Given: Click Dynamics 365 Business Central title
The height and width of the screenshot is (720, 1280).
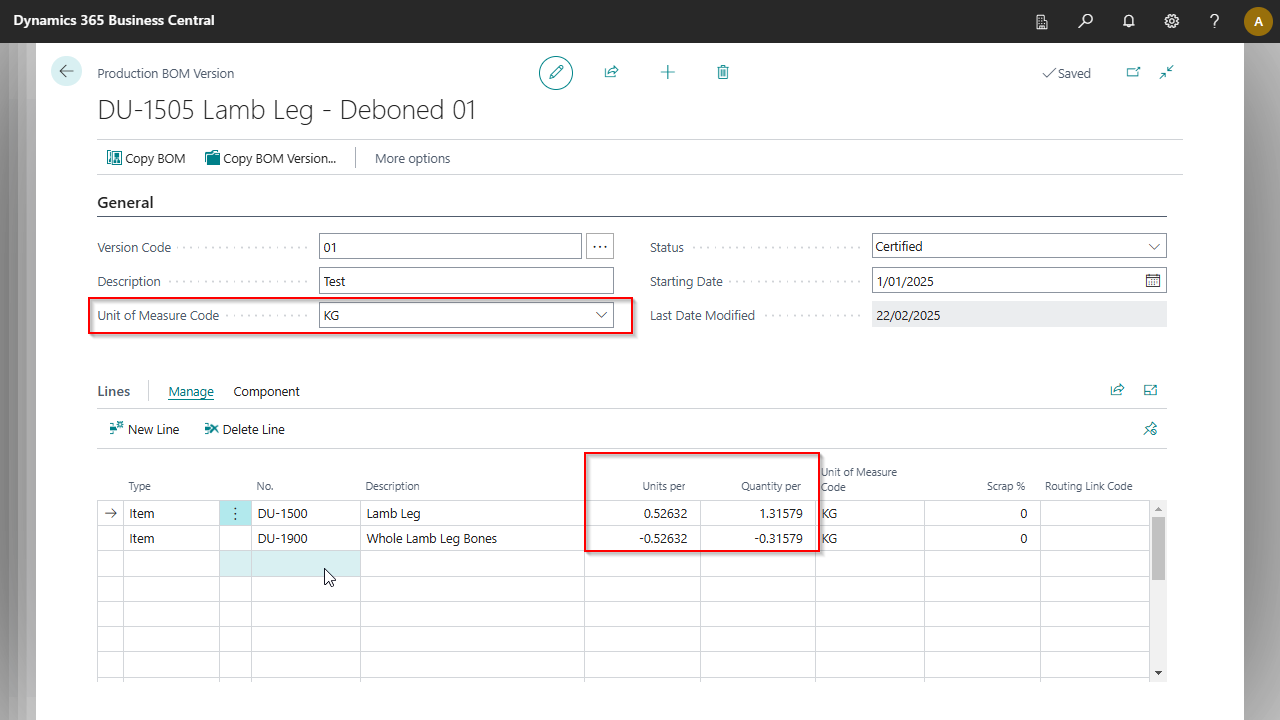Looking at the screenshot, I should click(114, 20).
